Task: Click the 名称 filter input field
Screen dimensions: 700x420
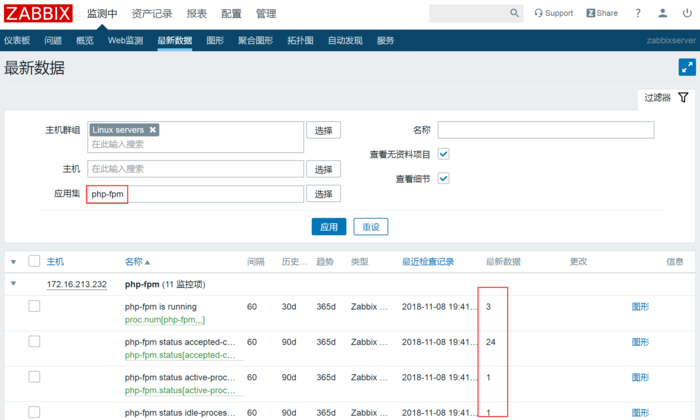Action: click(546, 130)
